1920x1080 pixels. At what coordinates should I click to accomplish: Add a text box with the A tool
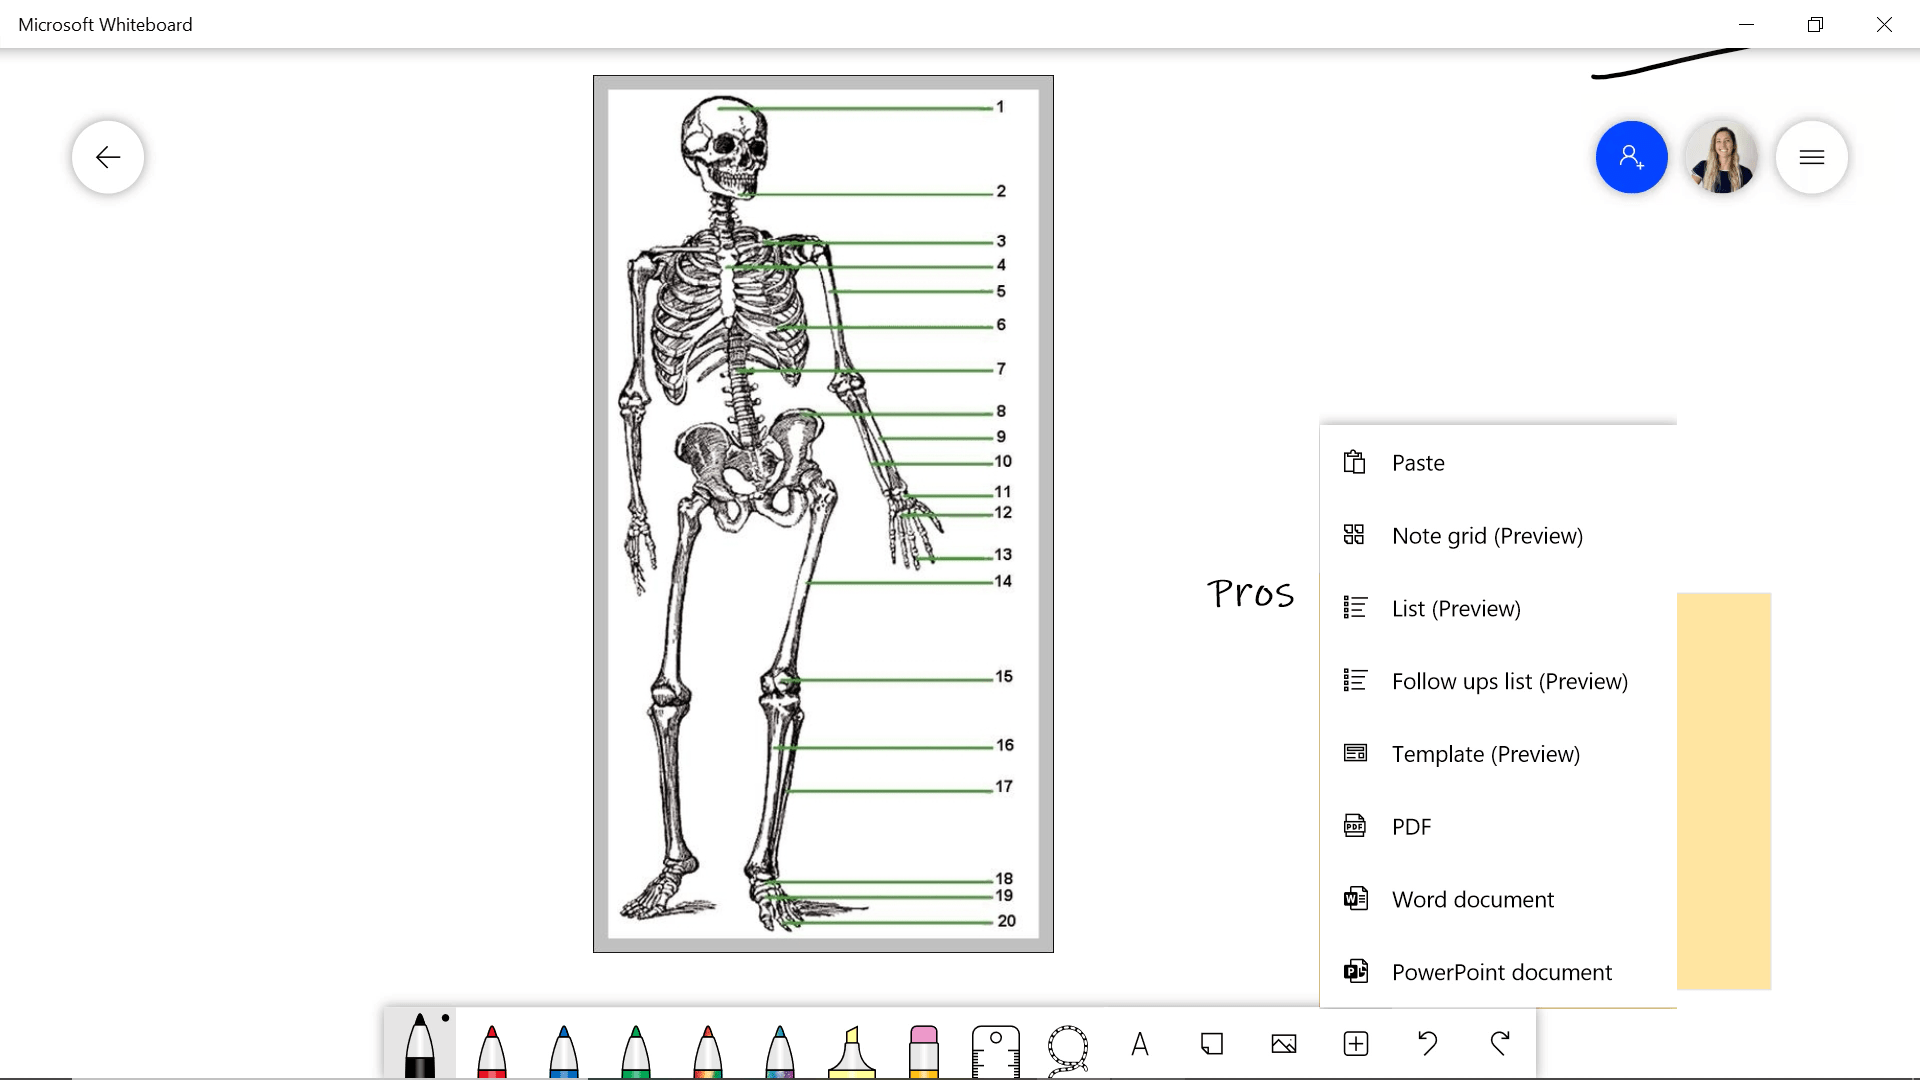1140,1044
